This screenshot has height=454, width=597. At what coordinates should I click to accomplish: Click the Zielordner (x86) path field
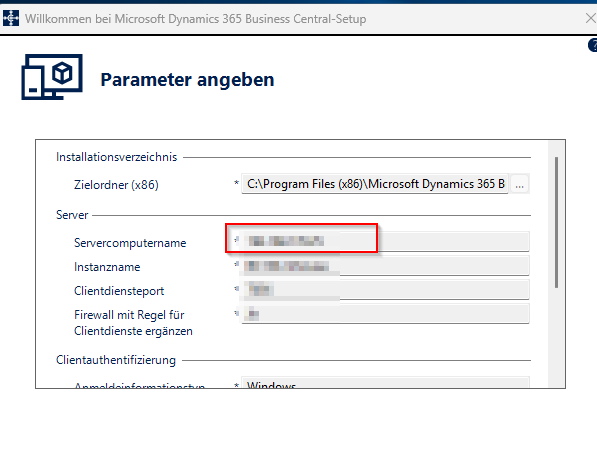click(375, 184)
